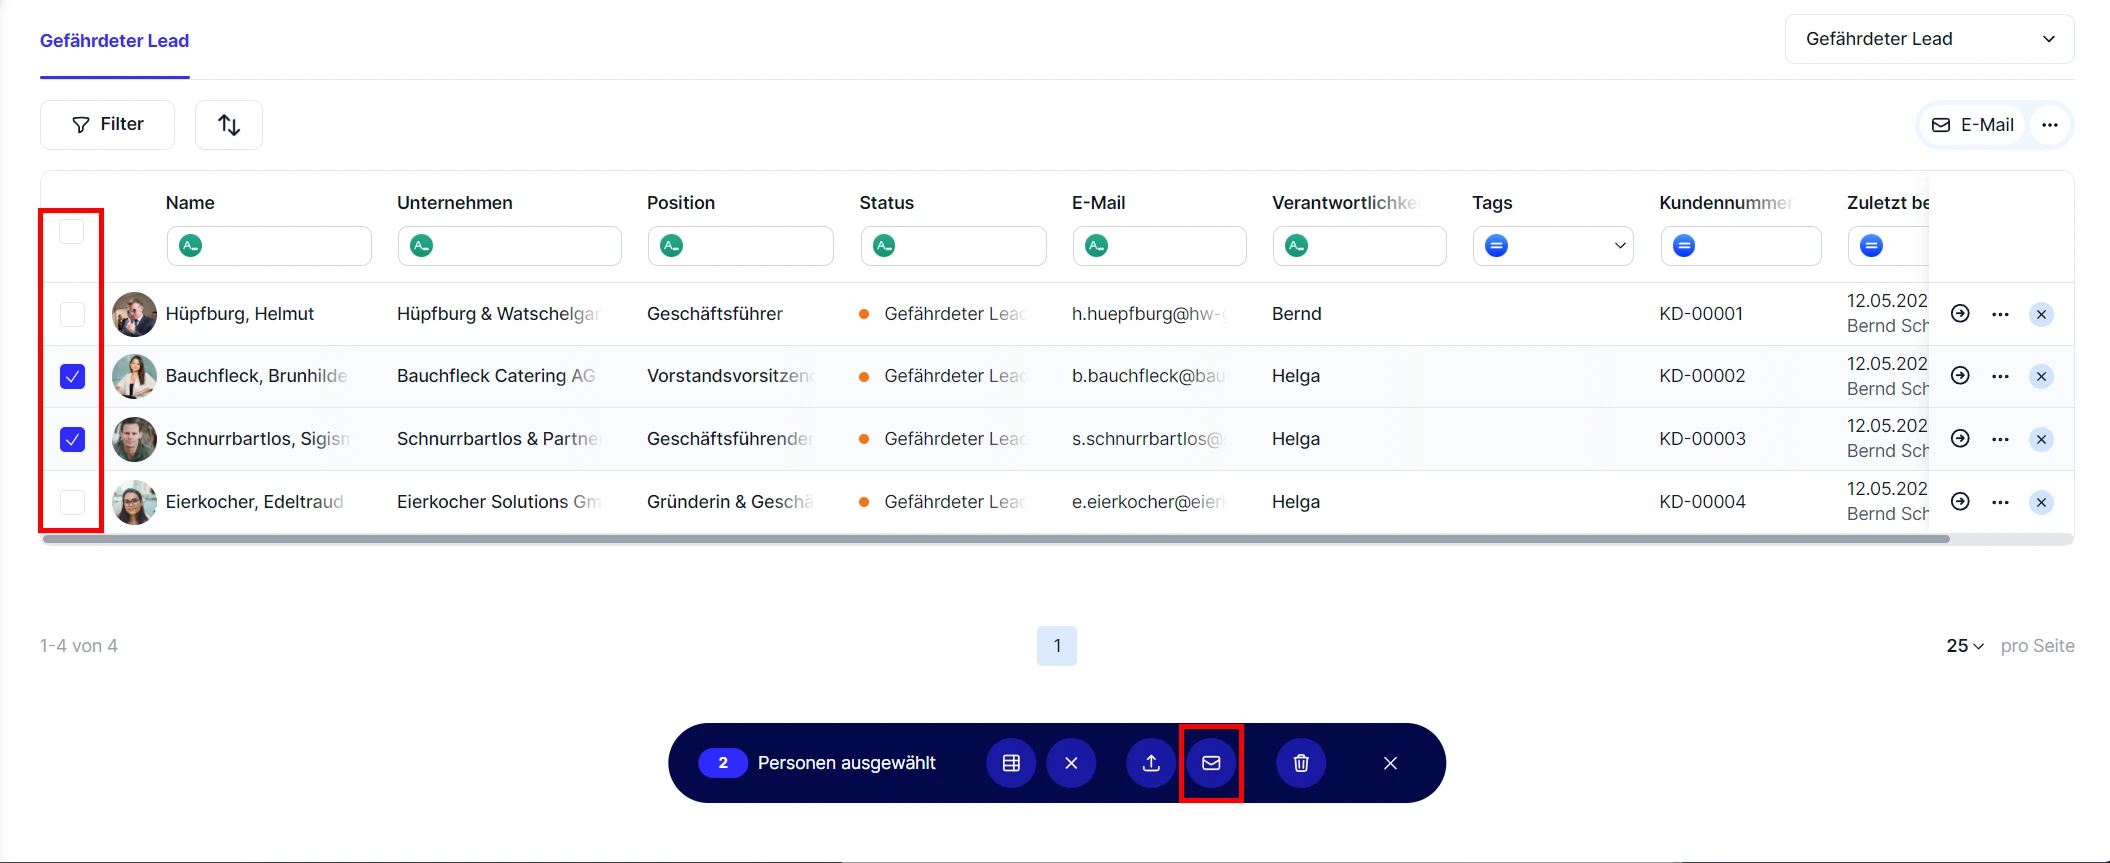Click the Verantwortlichkeit column filter field

click(1360, 246)
